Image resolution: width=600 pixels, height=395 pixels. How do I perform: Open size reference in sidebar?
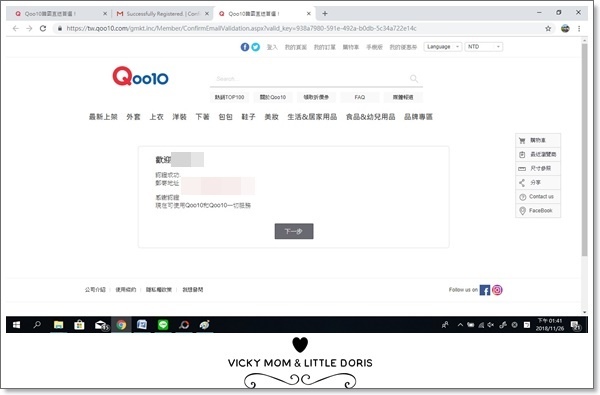click(x=538, y=168)
